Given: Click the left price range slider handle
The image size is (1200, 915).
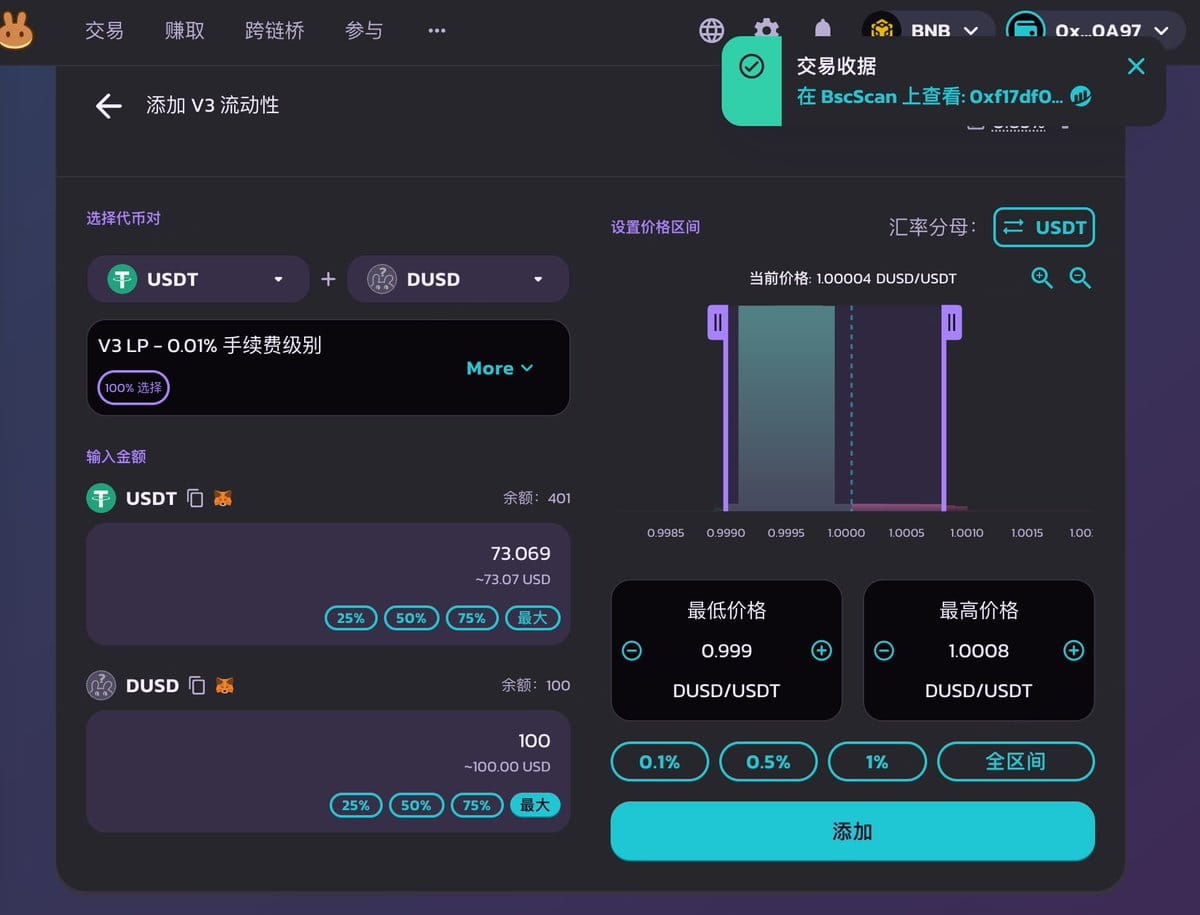Looking at the screenshot, I should pyautogui.click(x=716, y=322).
